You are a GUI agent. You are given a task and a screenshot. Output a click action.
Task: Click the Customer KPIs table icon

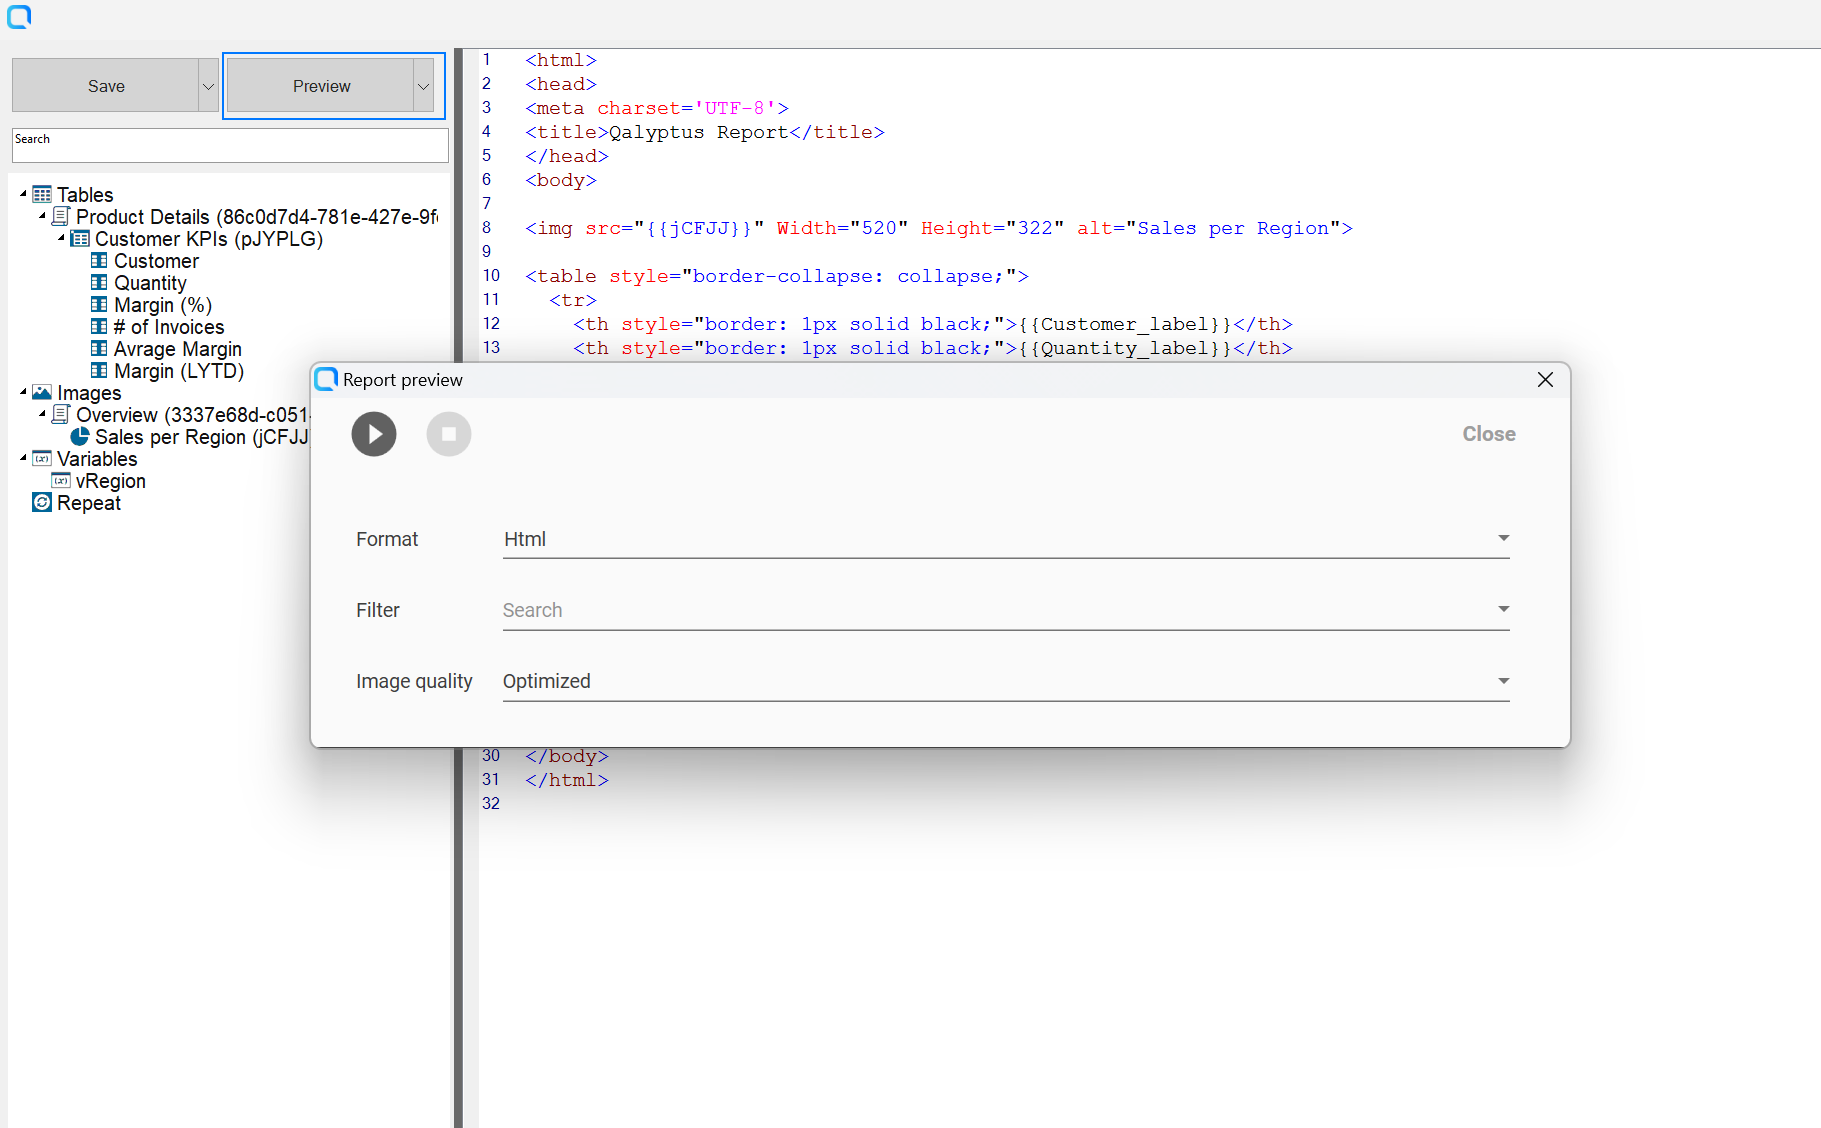click(80, 239)
